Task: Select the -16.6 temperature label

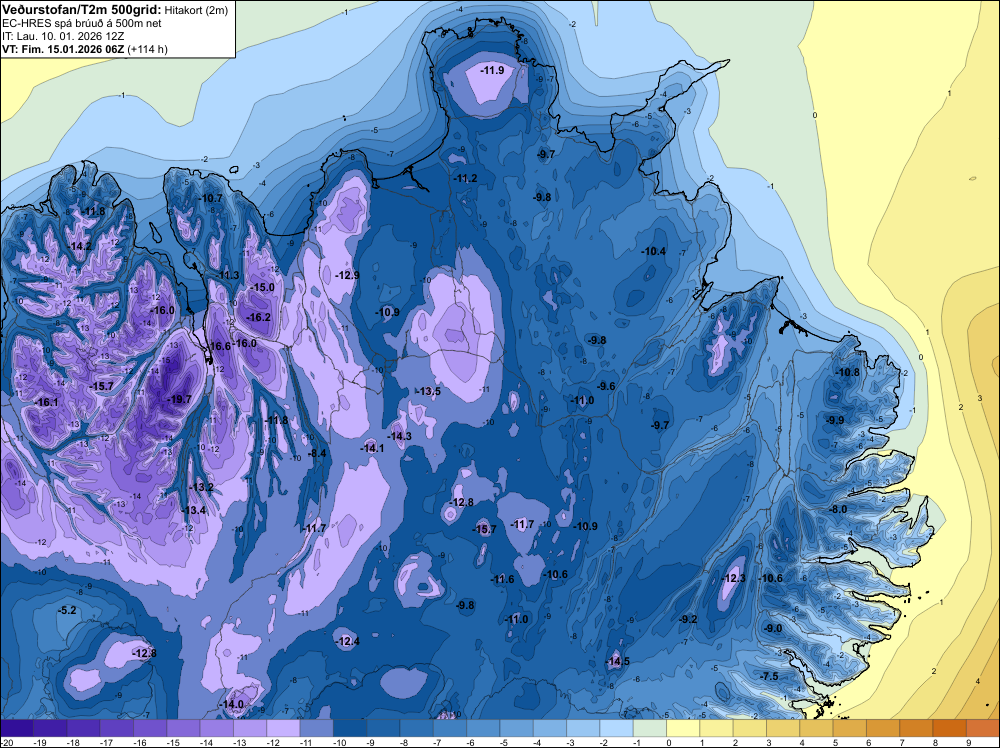Action: point(218,346)
